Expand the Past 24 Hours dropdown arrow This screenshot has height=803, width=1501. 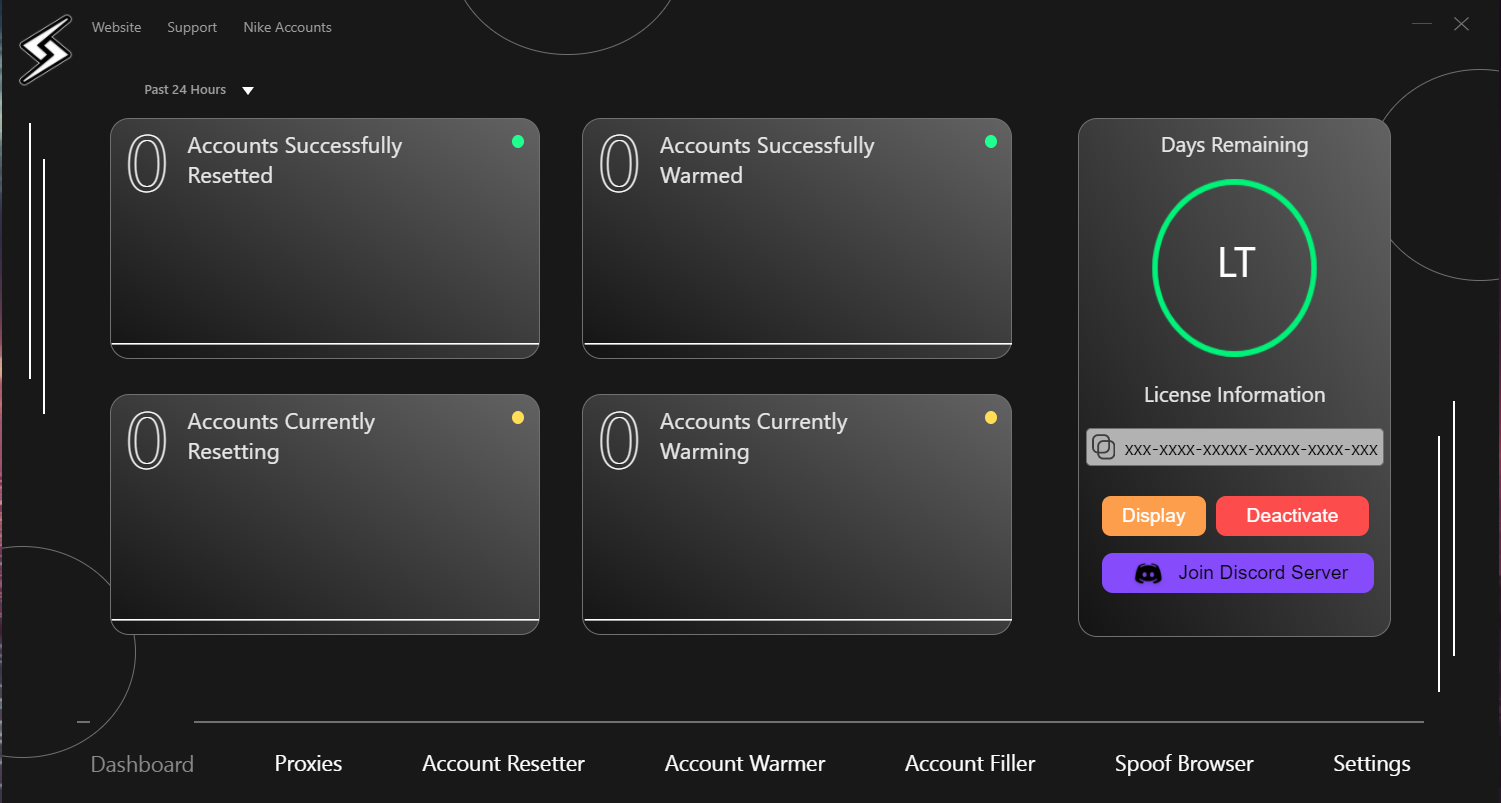tap(248, 91)
